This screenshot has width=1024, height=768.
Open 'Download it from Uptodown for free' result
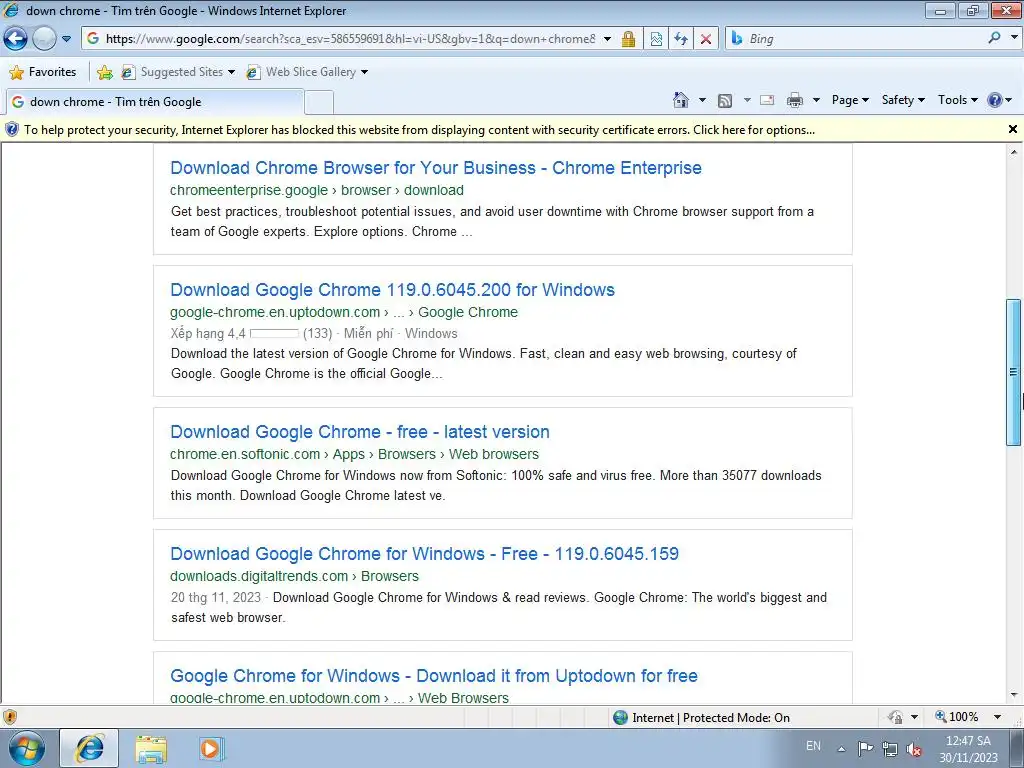(434, 676)
